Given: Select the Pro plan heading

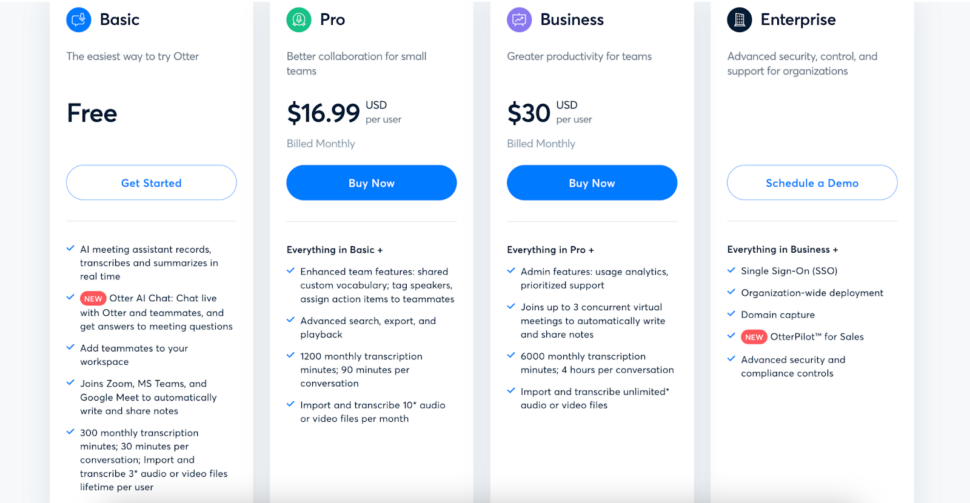Looking at the screenshot, I should click(332, 20).
